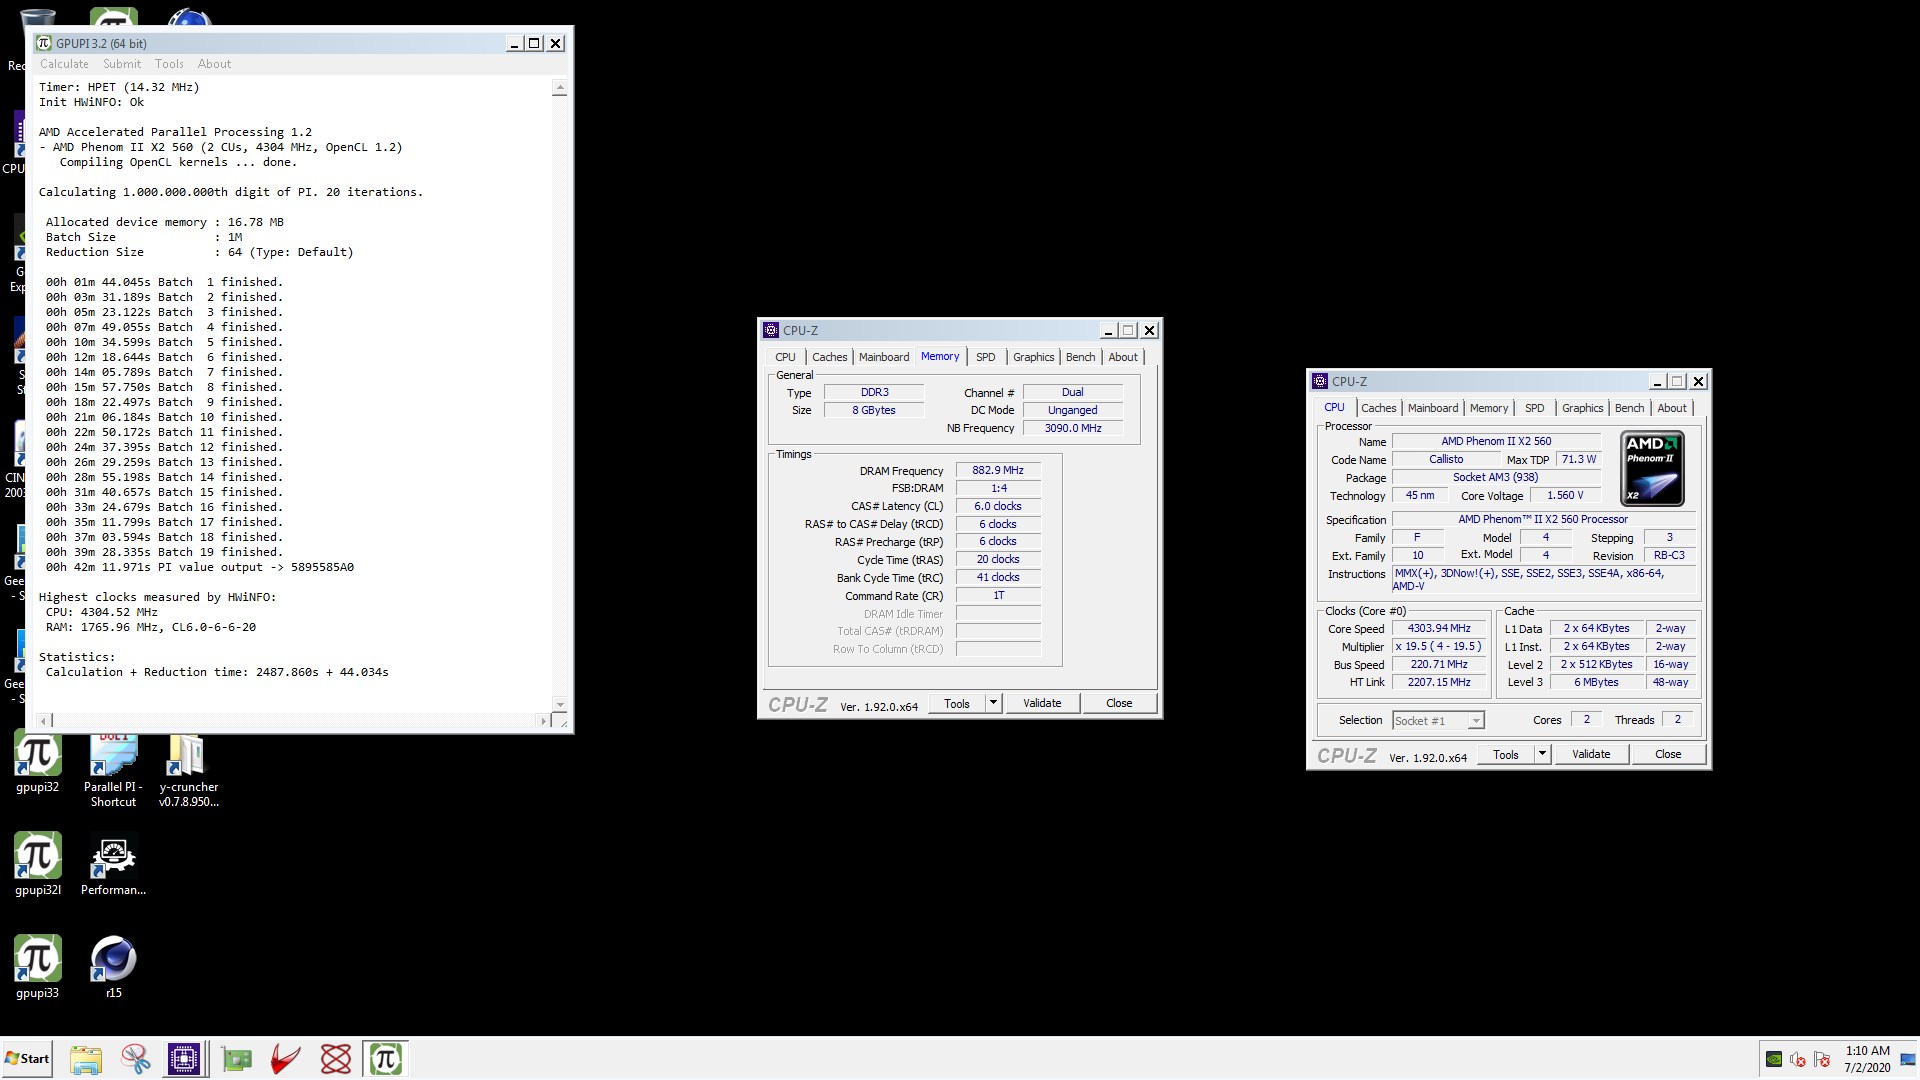Open the gpupi32 desktop shortcut

click(37, 762)
